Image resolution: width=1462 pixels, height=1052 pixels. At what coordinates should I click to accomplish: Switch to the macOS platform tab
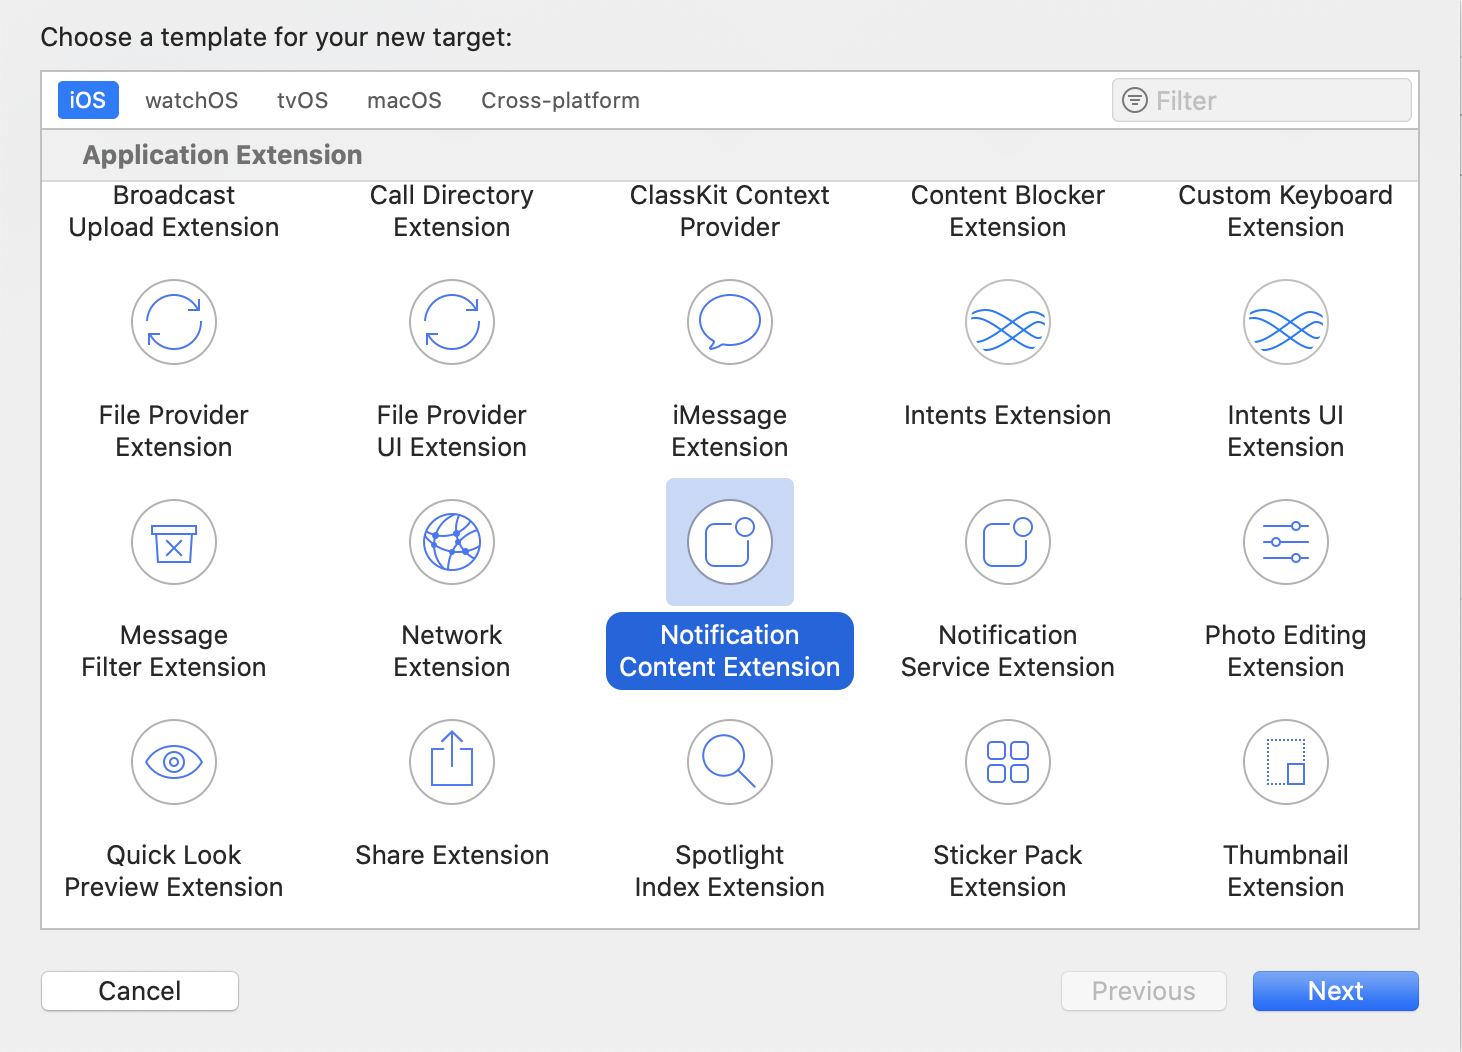pos(404,101)
